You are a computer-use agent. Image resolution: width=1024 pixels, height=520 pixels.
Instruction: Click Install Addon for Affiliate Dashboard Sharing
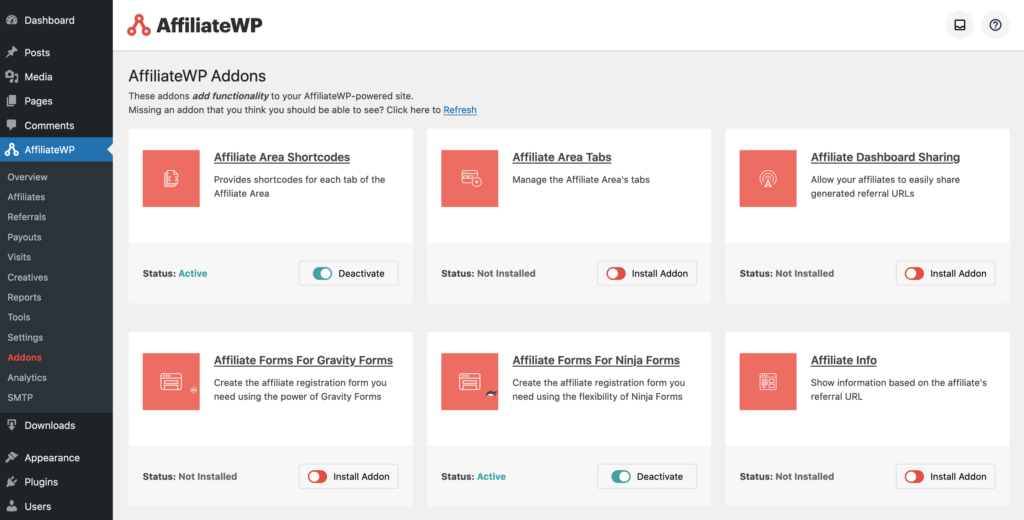(x=946, y=274)
